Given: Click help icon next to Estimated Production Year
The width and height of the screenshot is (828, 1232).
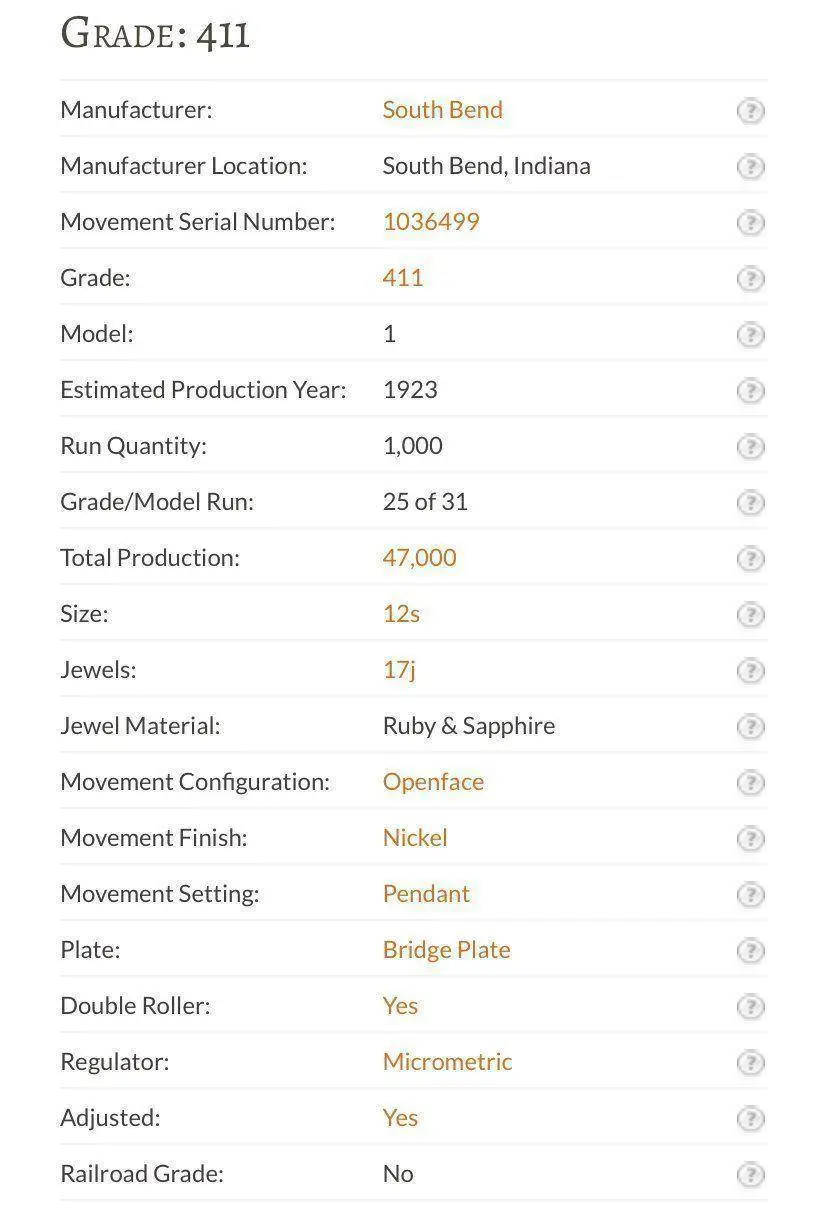Looking at the screenshot, I should pyautogui.click(x=750, y=391).
